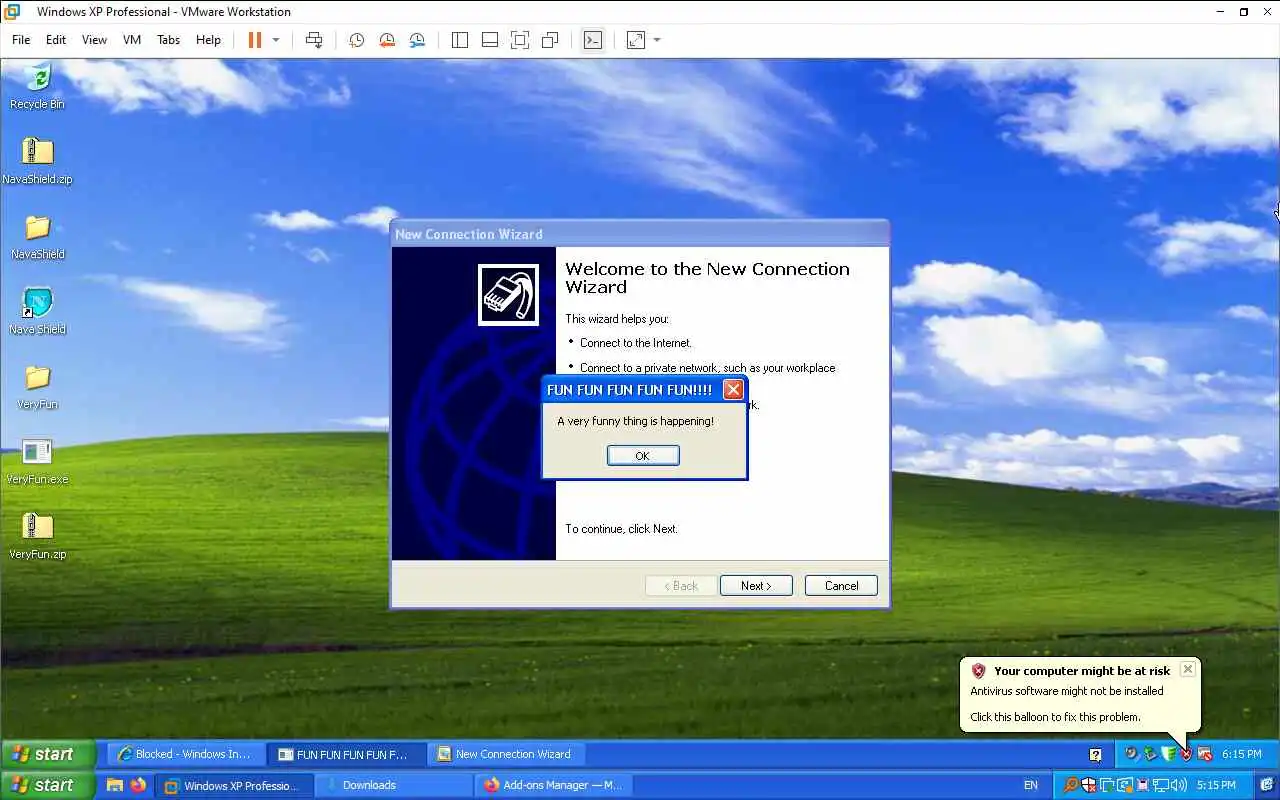Click the host volume speaker tray icon
The width and height of the screenshot is (1280, 800).
coord(1179,785)
